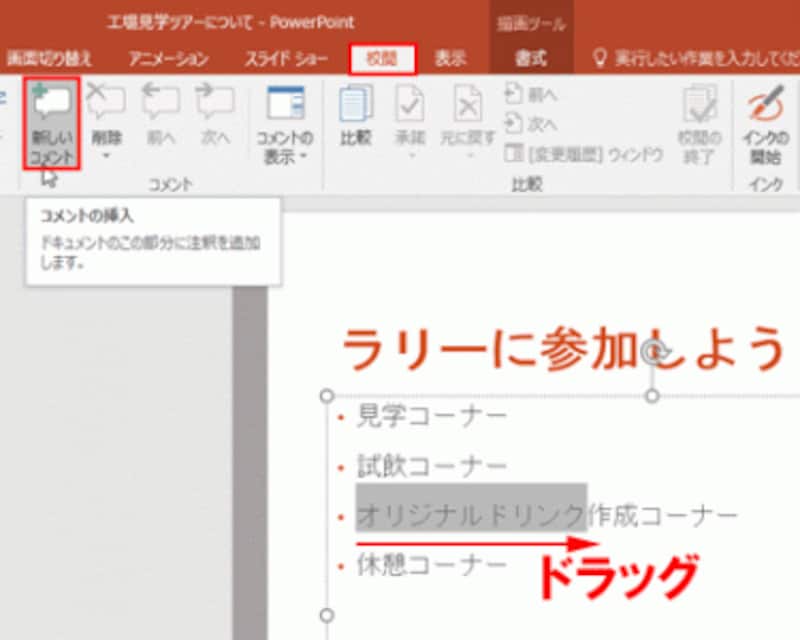
Task: Click the 休憩コーナー bullet text
Action: [432, 565]
